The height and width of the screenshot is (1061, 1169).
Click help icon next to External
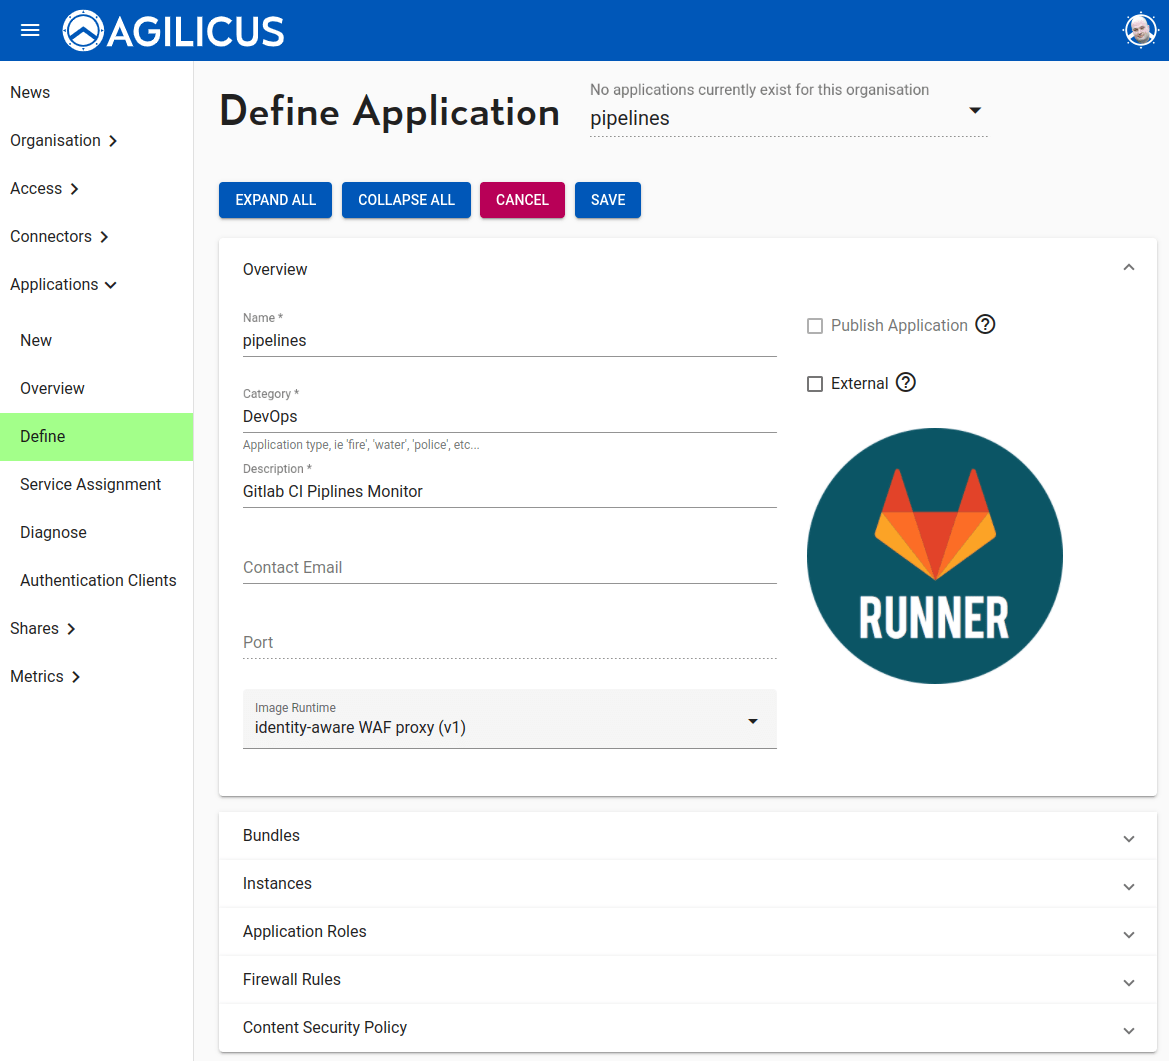pyautogui.click(x=906, y=383)
